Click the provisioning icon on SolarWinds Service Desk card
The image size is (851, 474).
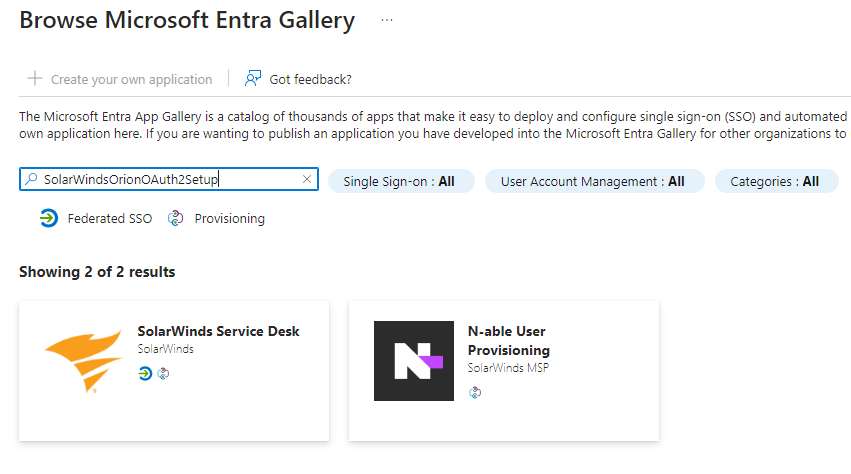point(163,373)
